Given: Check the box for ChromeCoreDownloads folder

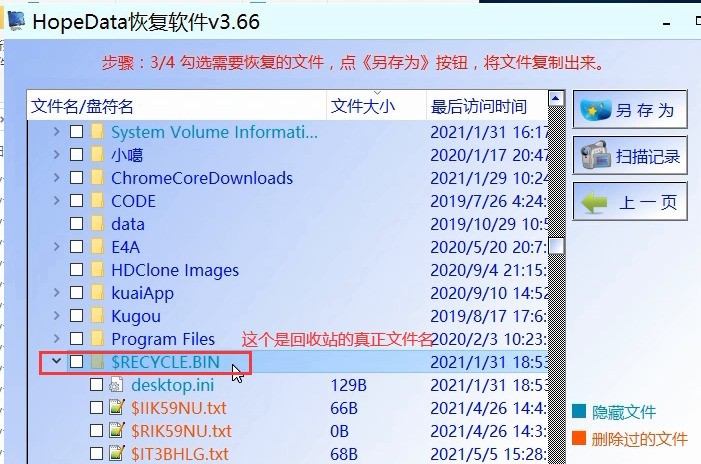Looking at the screenshot, I should click(x=77, y=178).
